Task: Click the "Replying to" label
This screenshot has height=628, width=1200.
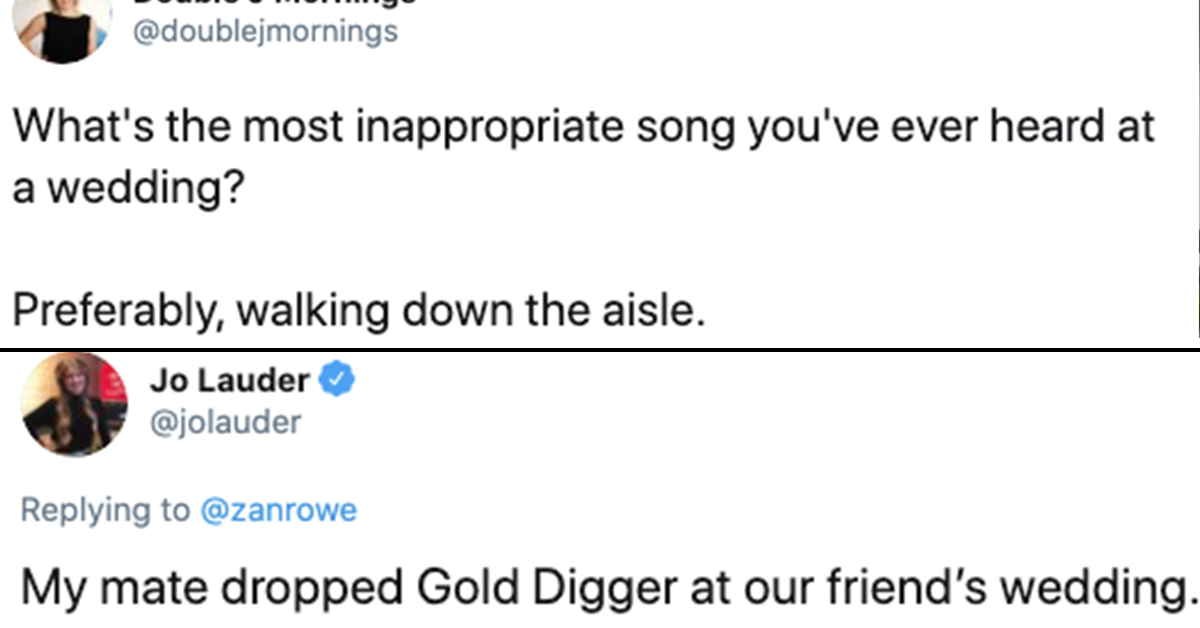Action: pyautogui.click(x=104, y=510)
